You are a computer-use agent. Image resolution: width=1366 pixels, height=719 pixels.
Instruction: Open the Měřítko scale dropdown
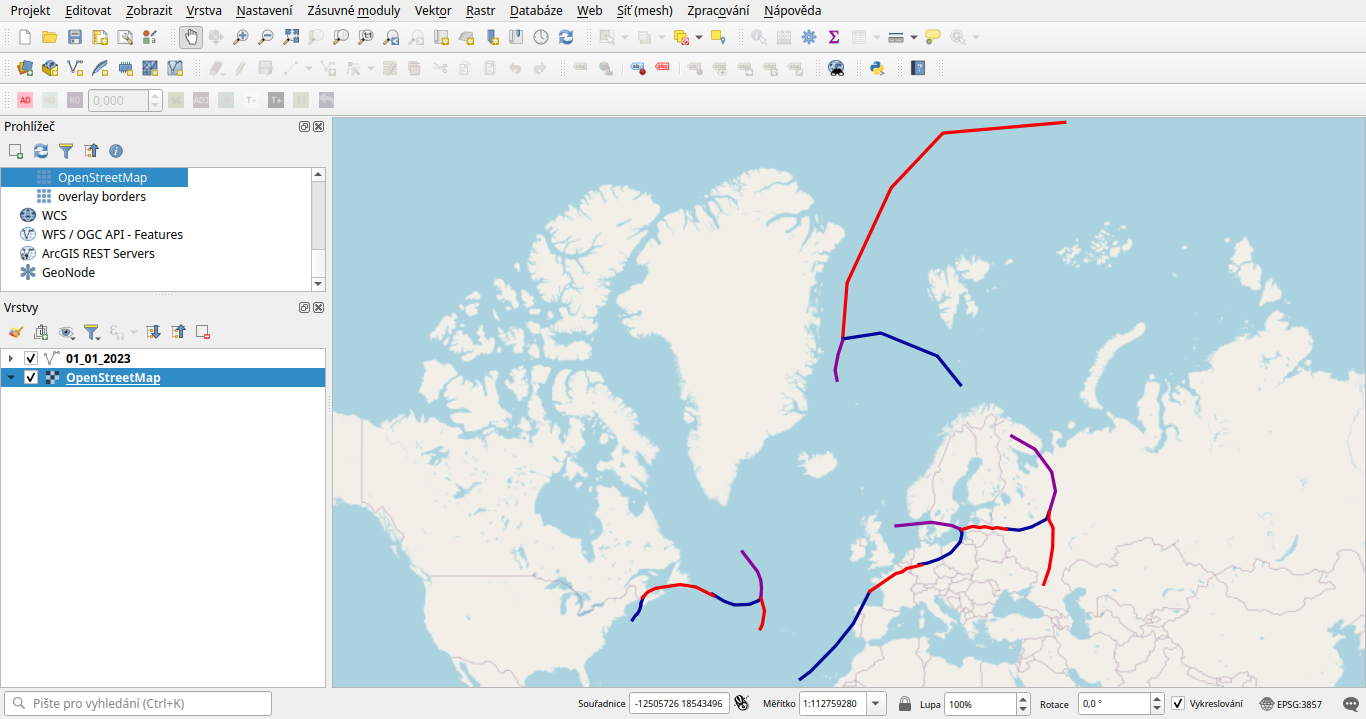pos(876,704)
